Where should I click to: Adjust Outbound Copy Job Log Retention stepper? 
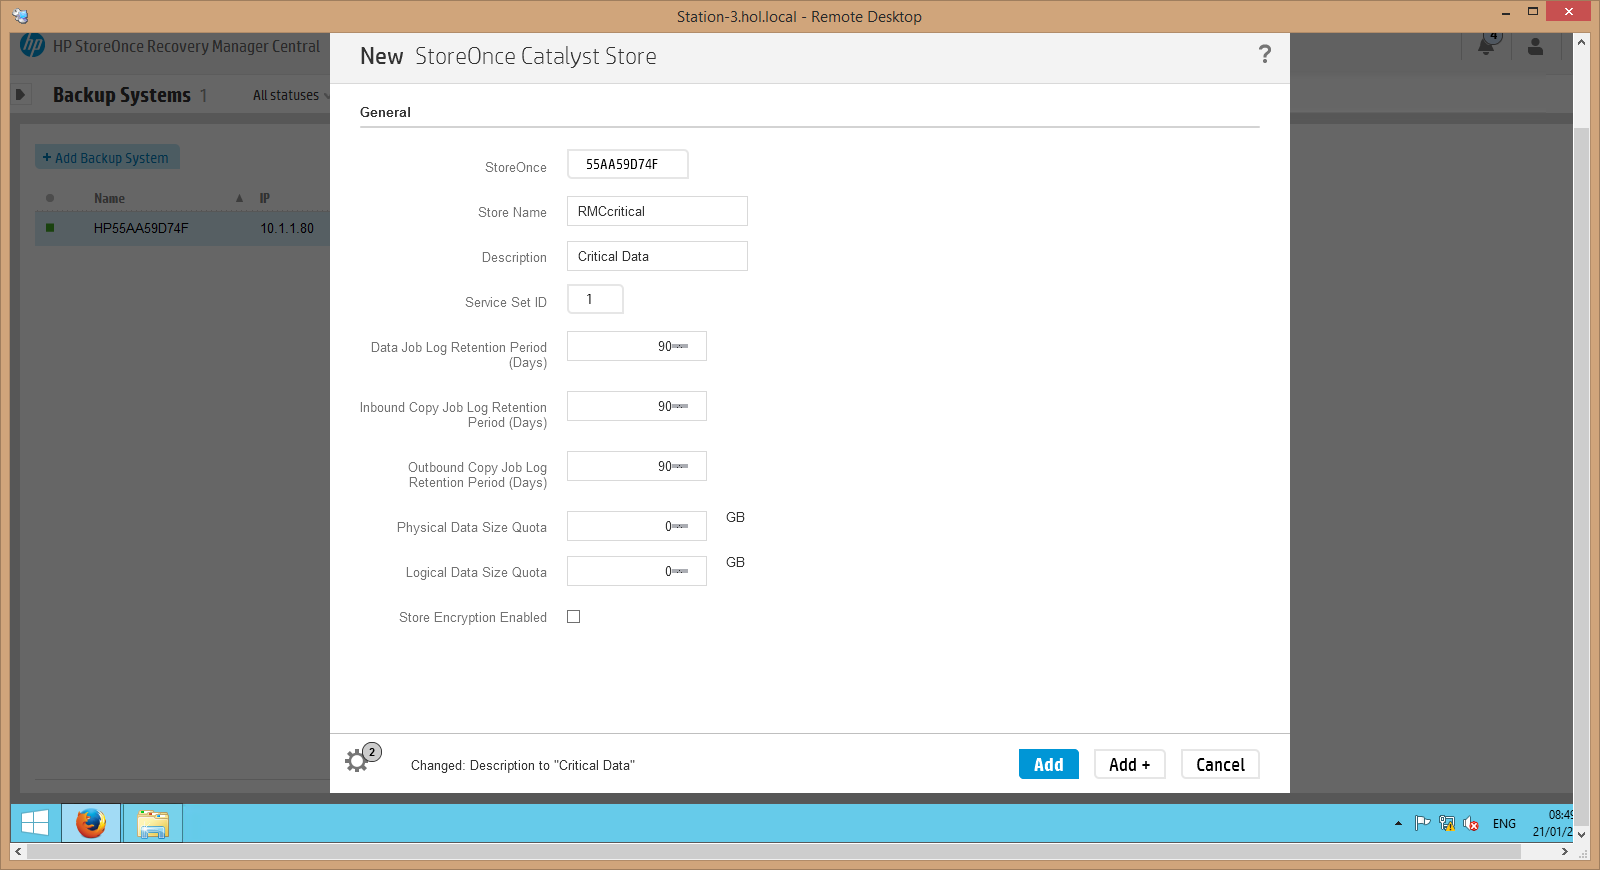click(680, 466)
